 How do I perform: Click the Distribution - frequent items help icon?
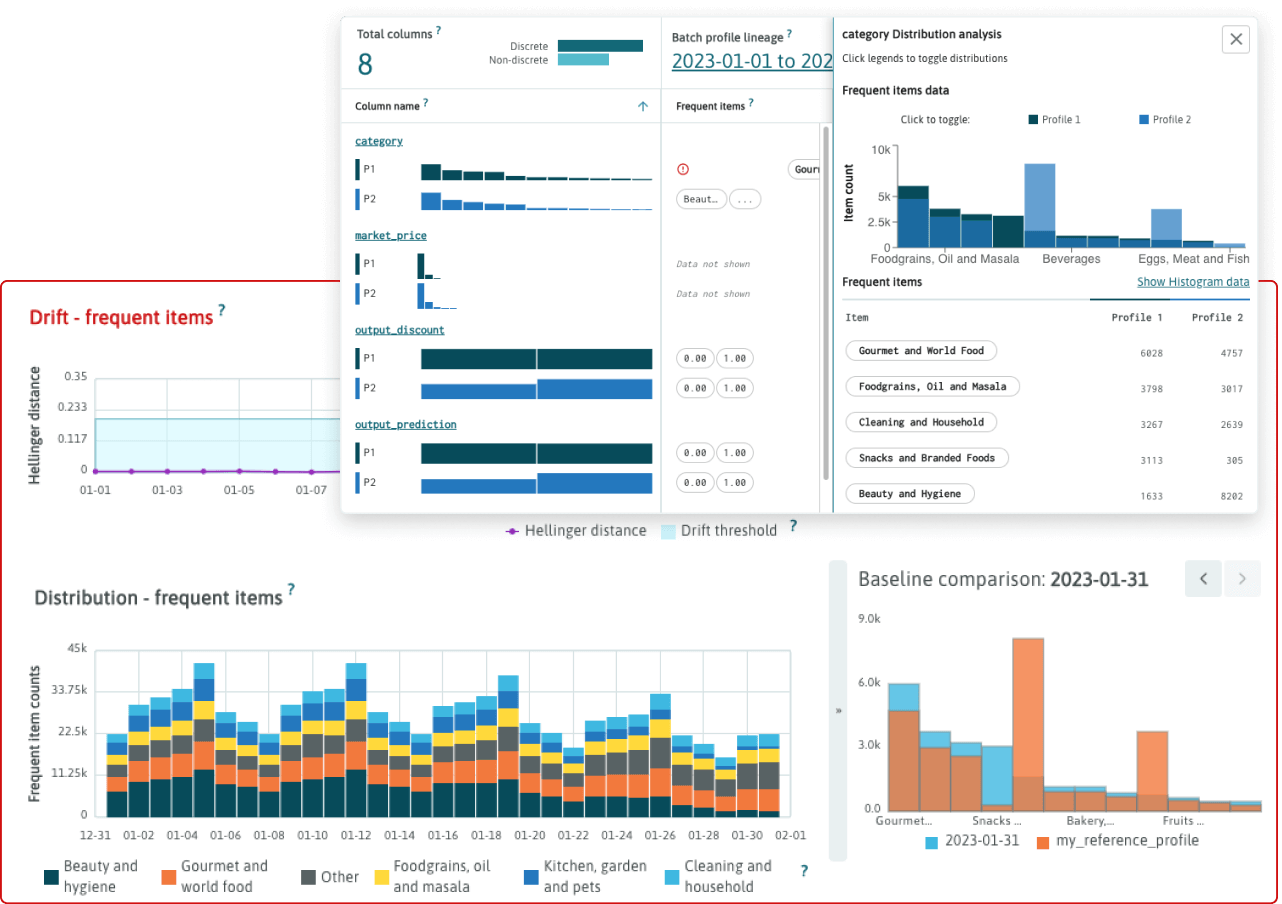[290, 590]
